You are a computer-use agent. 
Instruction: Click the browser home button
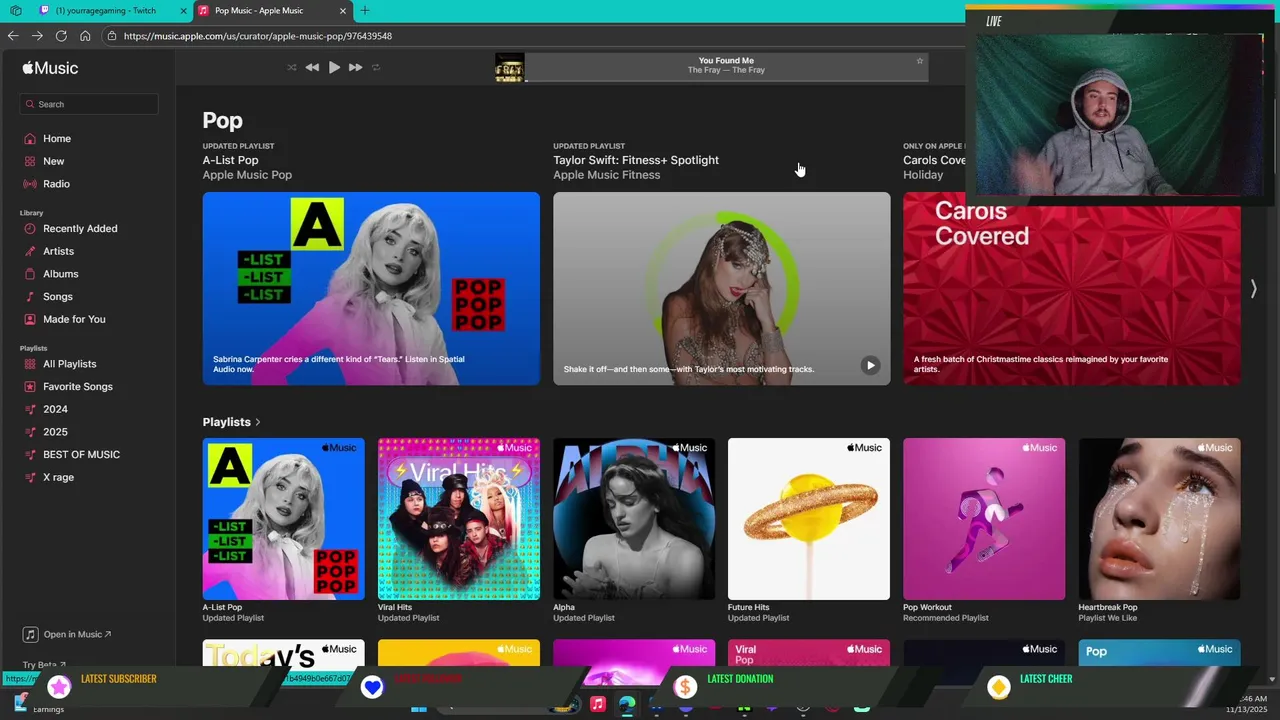click(85, 36)
